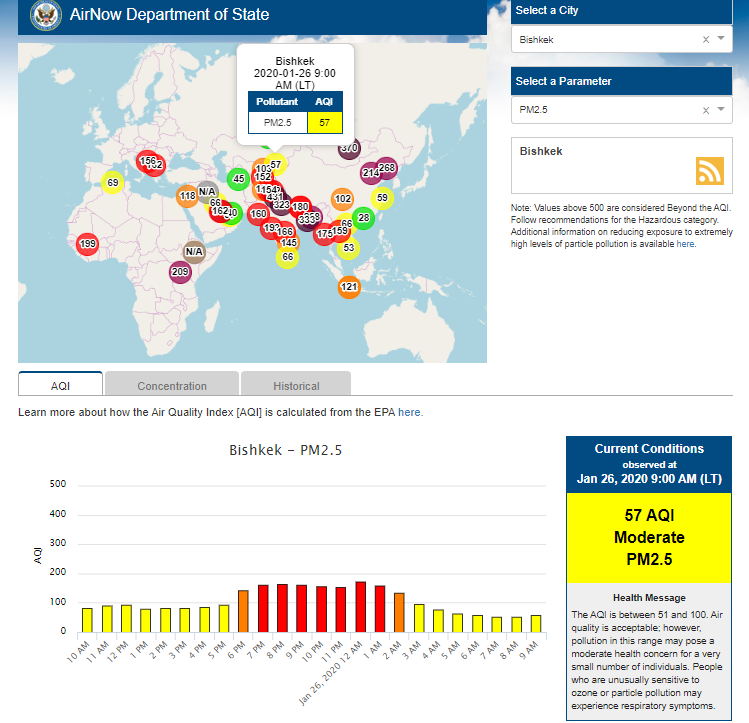Open the Historical tab
Image resolution: width=749 pixels, height=723 pixels.
coord(296,386)
